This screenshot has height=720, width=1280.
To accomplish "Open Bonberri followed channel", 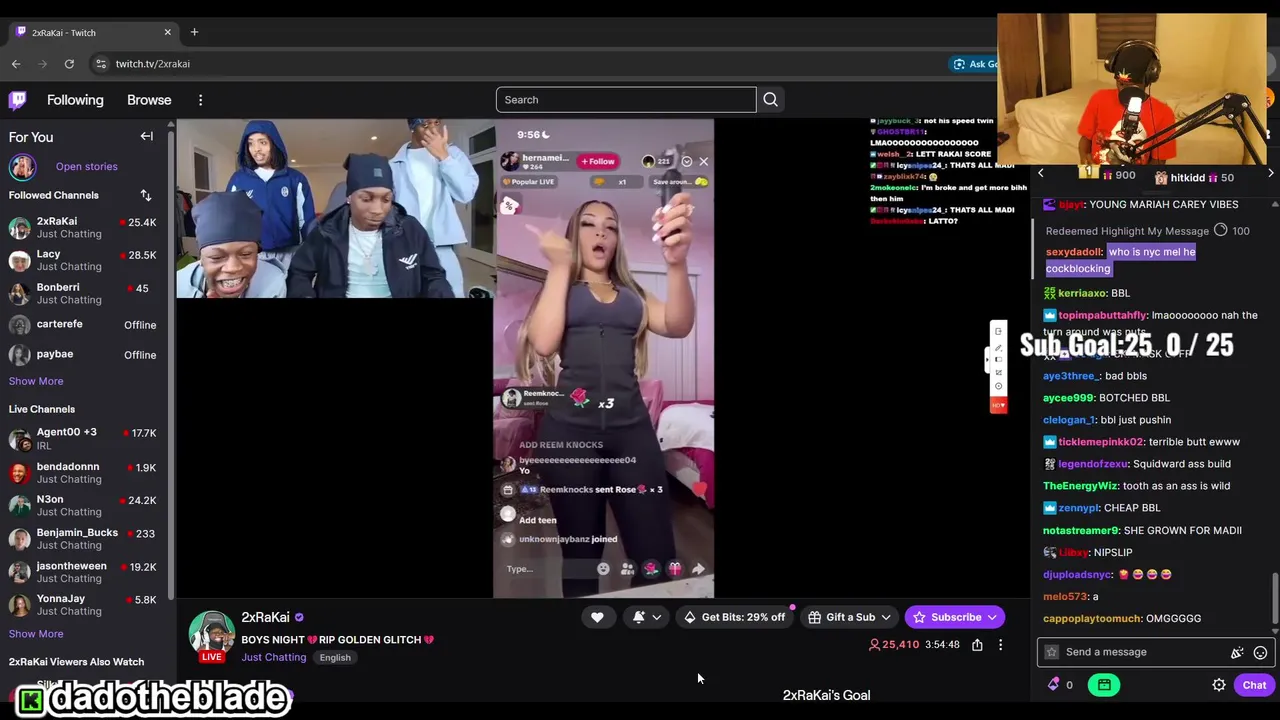I will point(85,293).
